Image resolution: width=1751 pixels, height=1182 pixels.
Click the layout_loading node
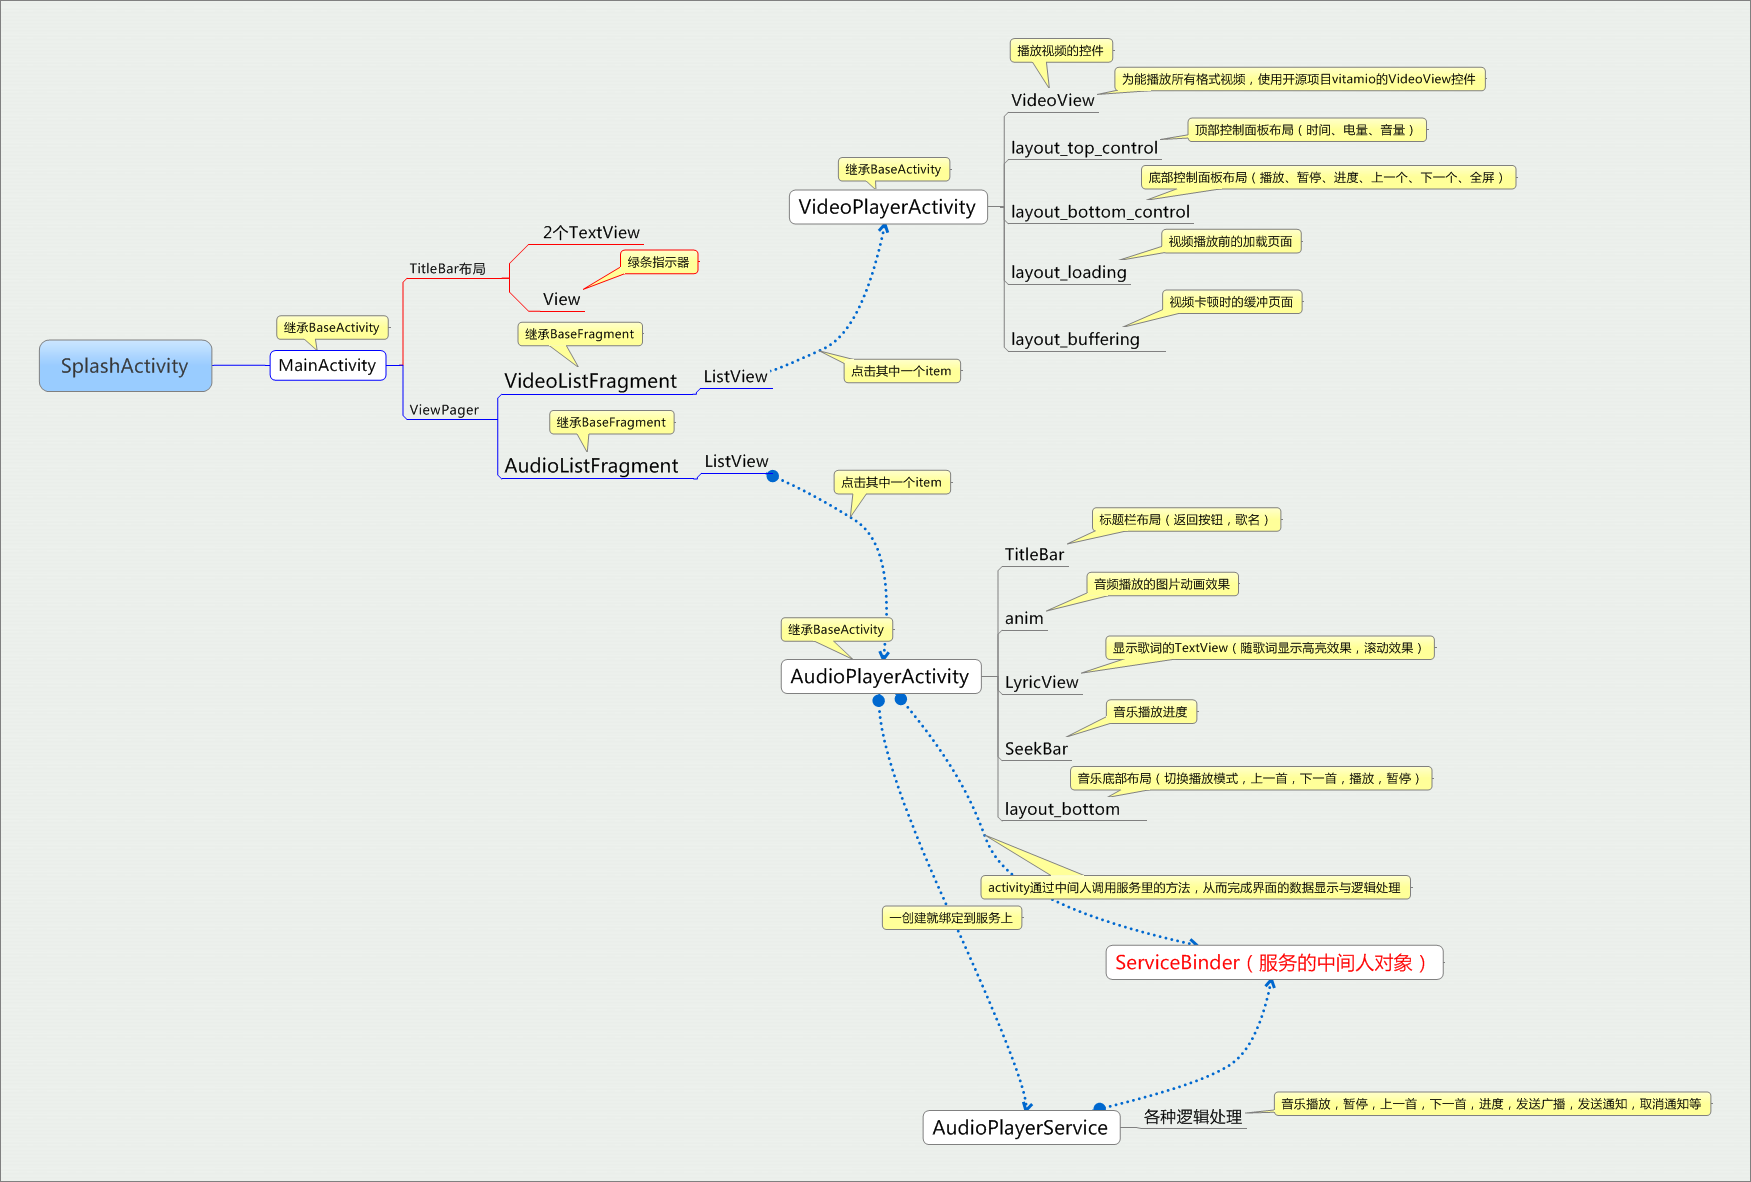[1068, 272]
